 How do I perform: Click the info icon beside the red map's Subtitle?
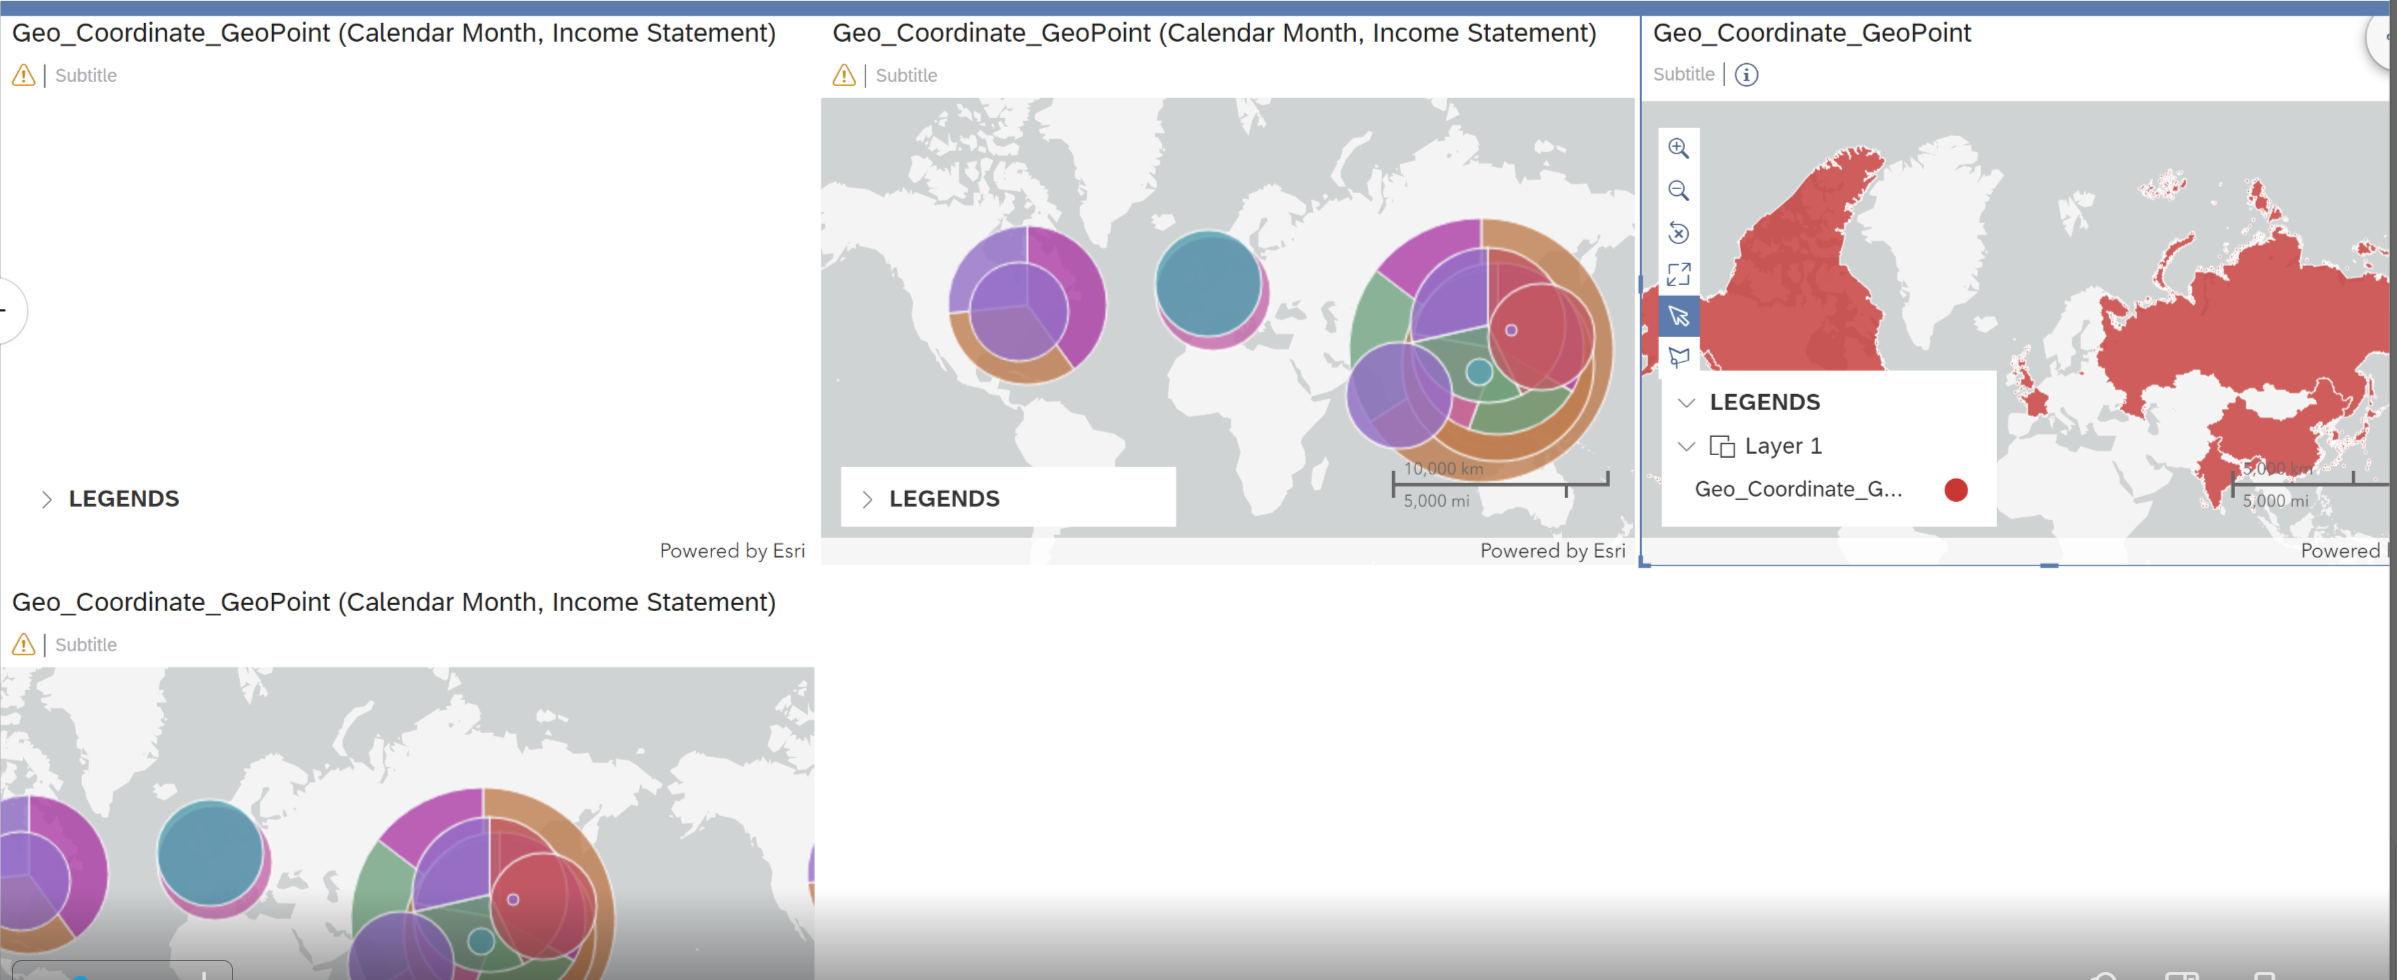pyautogui.click(x=1746, y=75)
